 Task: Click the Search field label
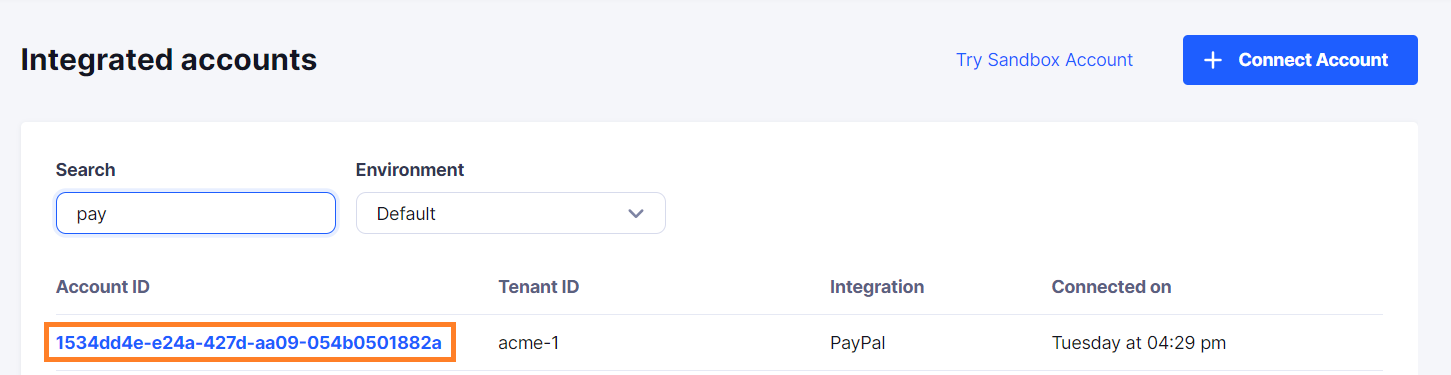tap(86, 170)
